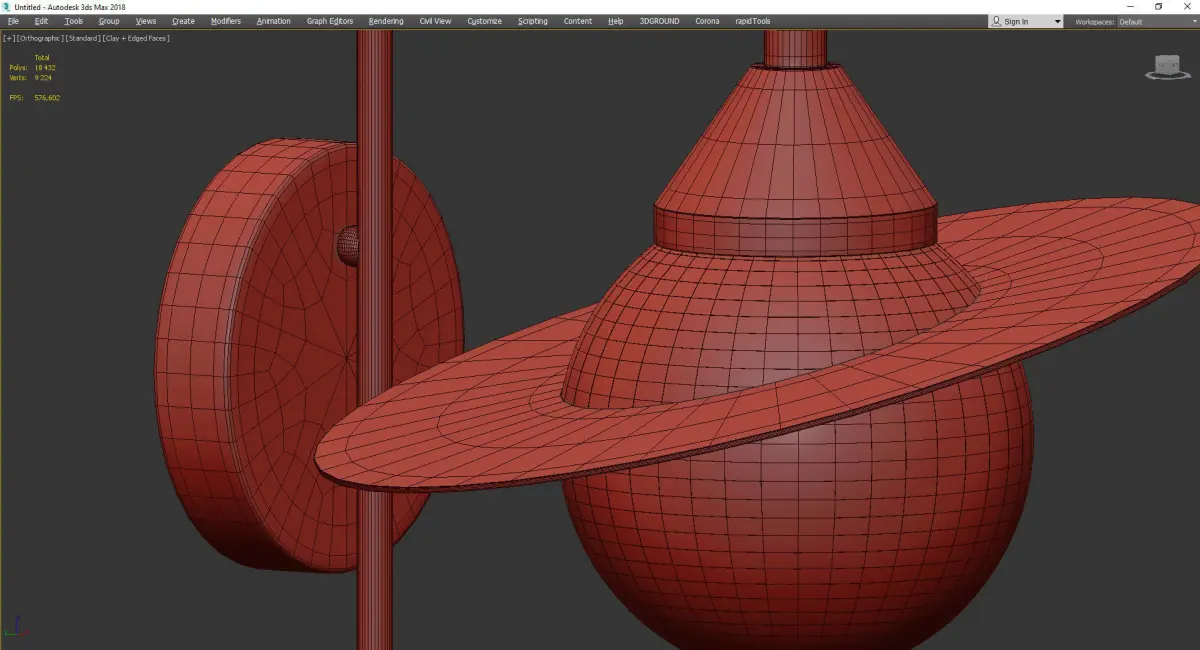The height and width of the screenshot is (650, 1200).
Task: Open the Edit menu
Action: coord(41,21)
